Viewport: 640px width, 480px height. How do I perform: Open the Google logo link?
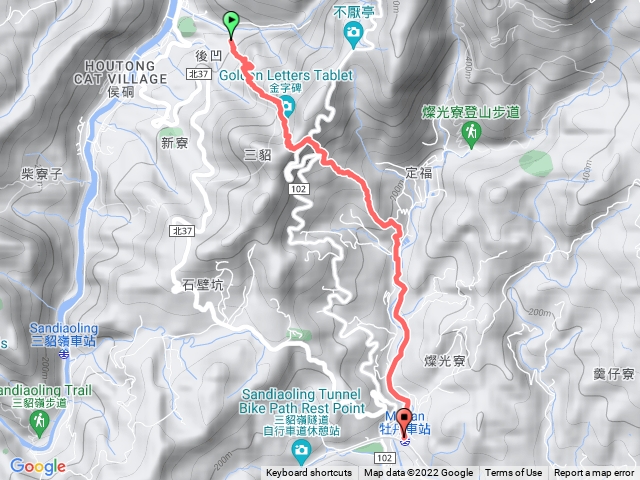click(x=38, y=466)
